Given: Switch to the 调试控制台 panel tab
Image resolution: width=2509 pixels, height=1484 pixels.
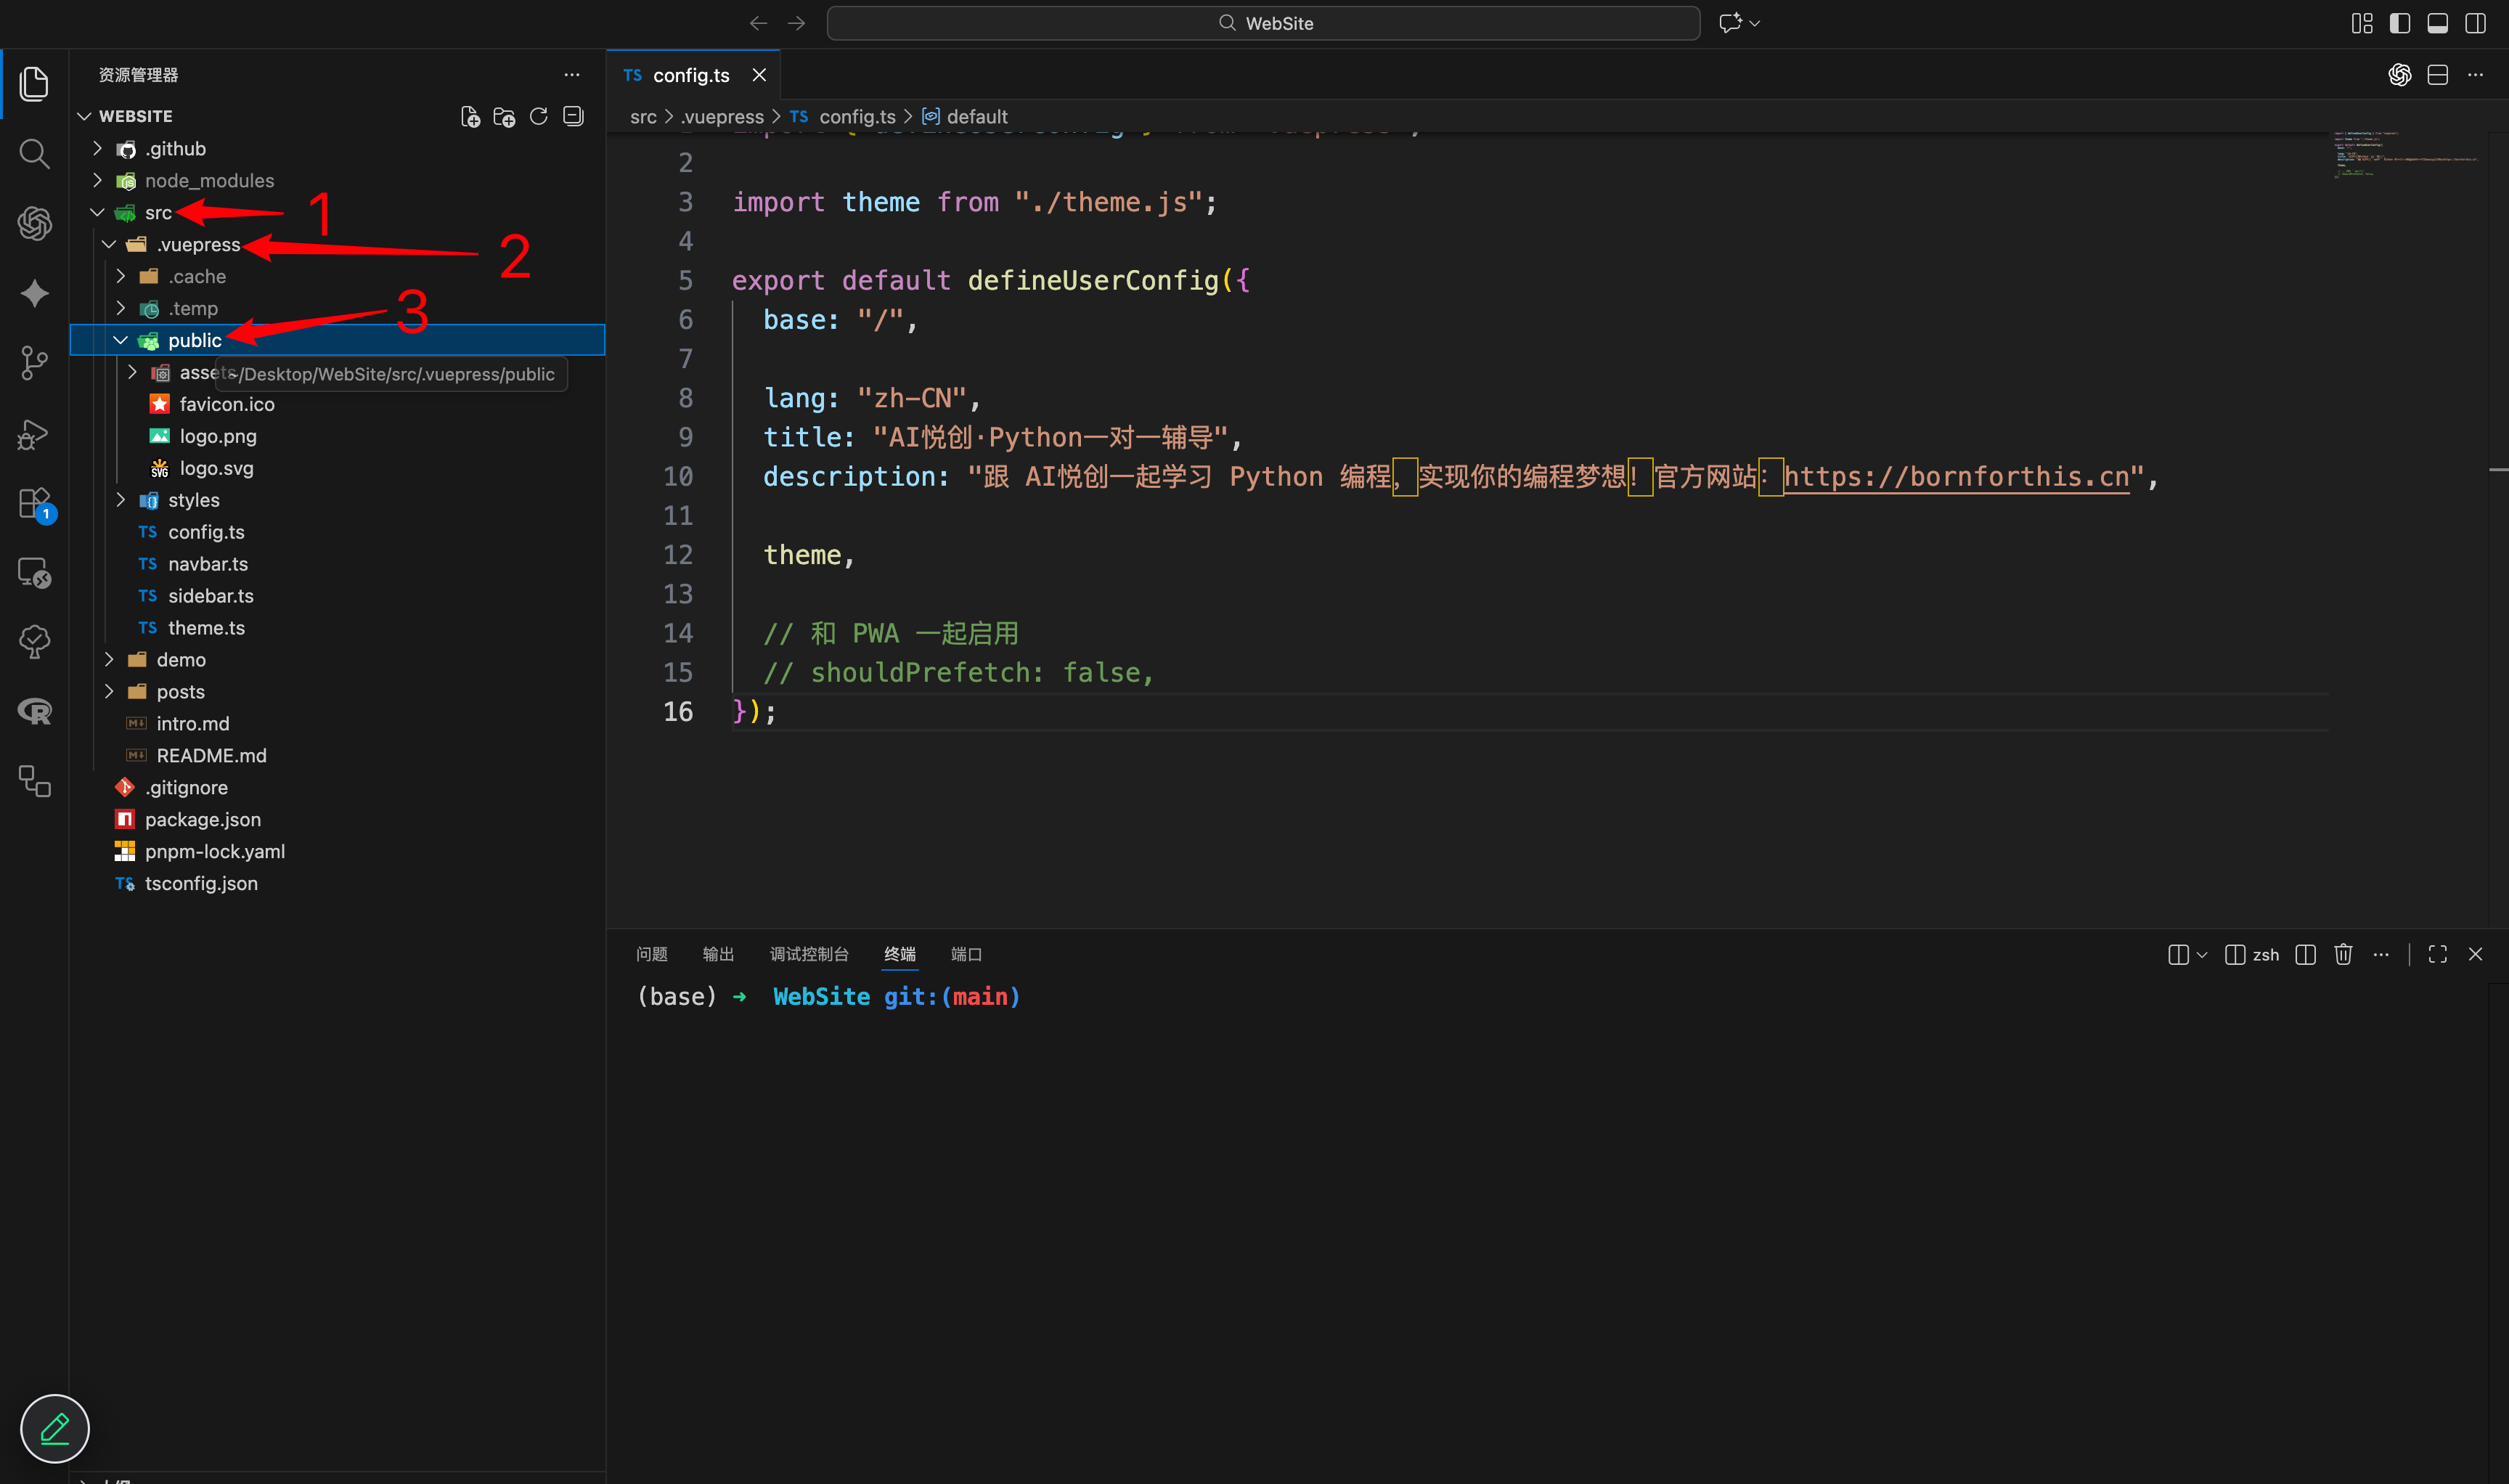Looking at the screenshot, I should tap(809, 955).
